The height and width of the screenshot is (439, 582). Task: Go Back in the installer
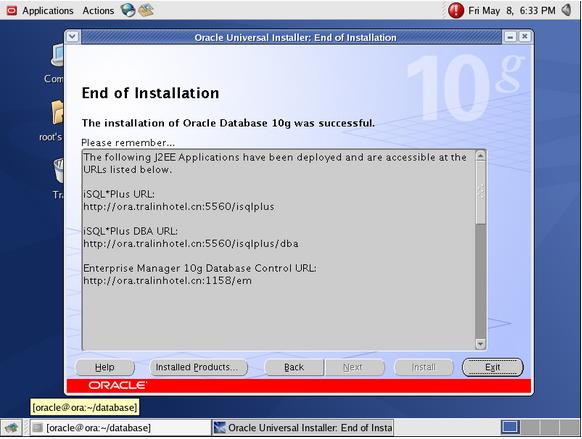coord(294,367)
